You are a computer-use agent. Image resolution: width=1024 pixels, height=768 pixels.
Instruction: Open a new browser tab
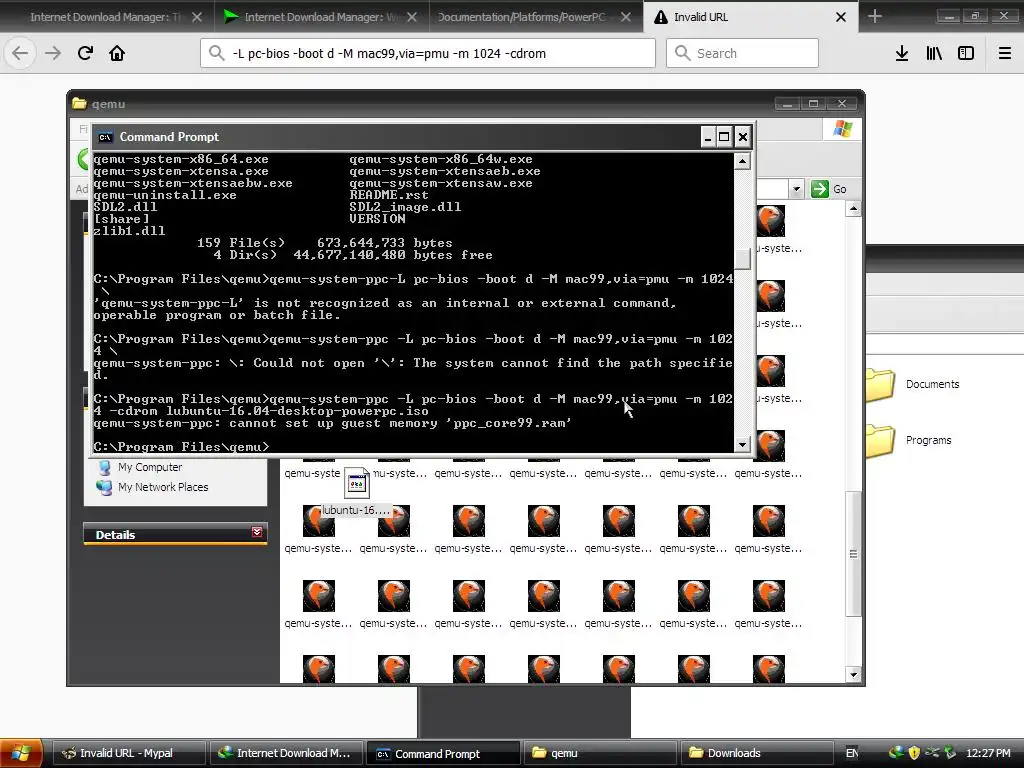click(874, 17)
